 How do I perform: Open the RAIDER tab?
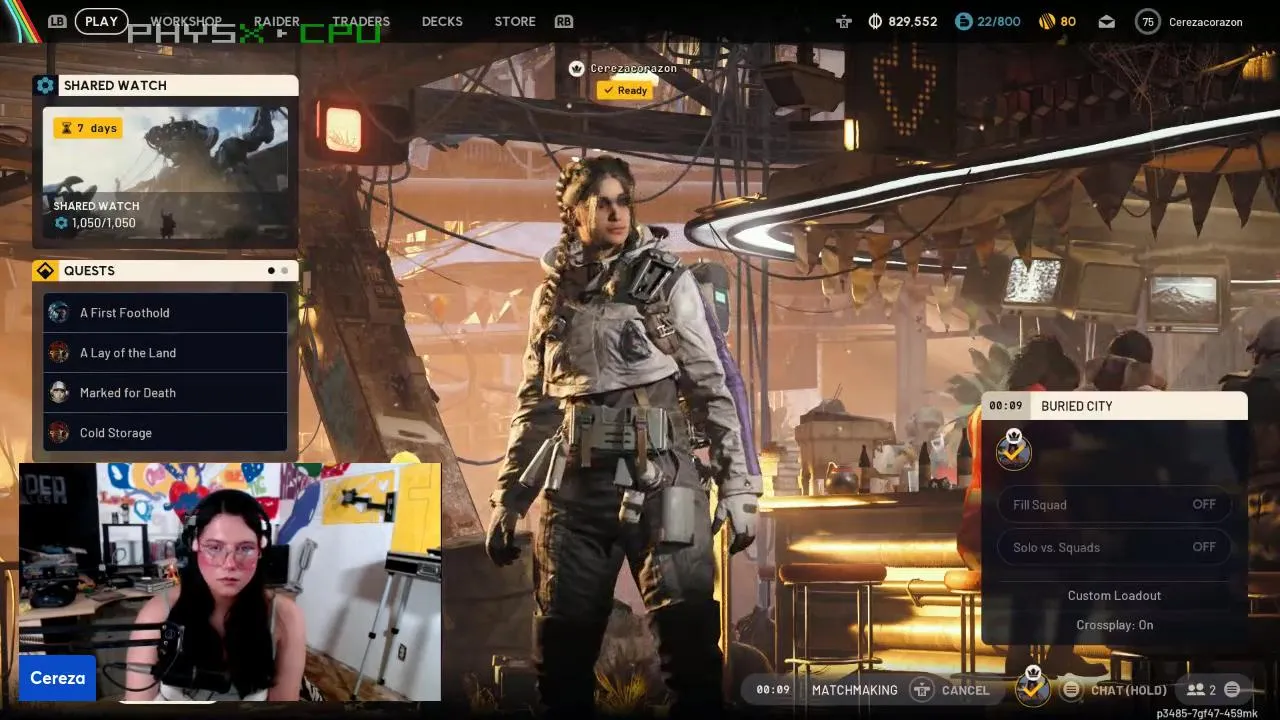[277, 21]
